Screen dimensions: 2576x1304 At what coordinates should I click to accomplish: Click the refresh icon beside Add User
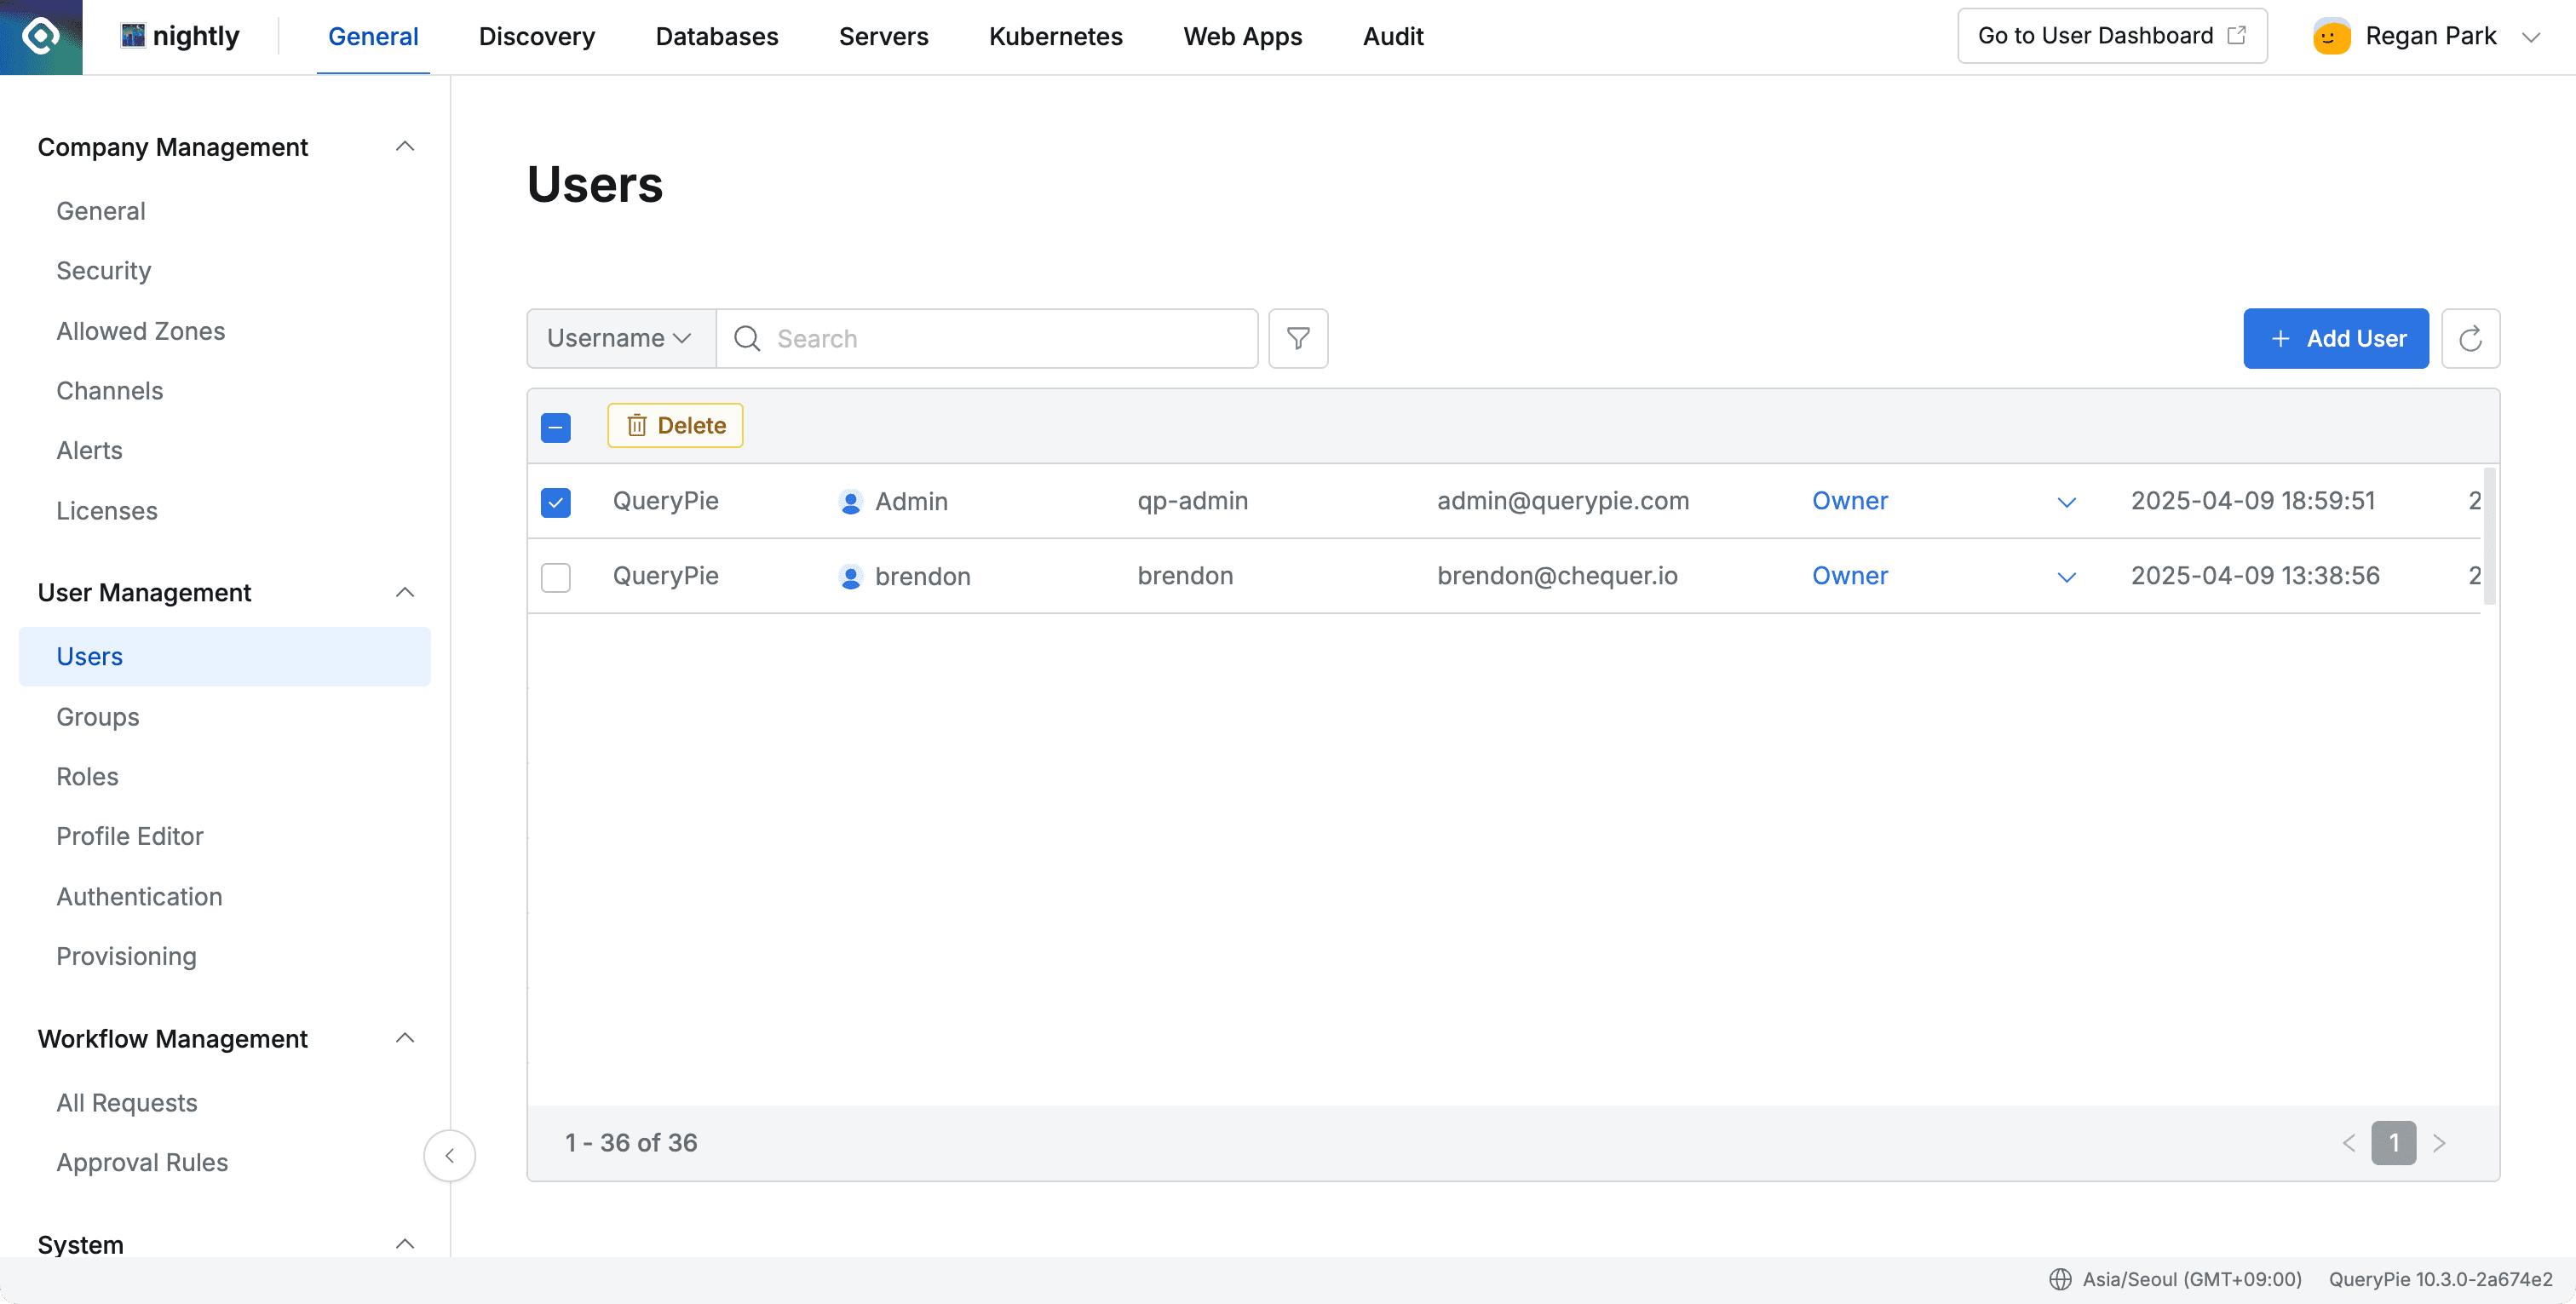[x=2470, y=338]
